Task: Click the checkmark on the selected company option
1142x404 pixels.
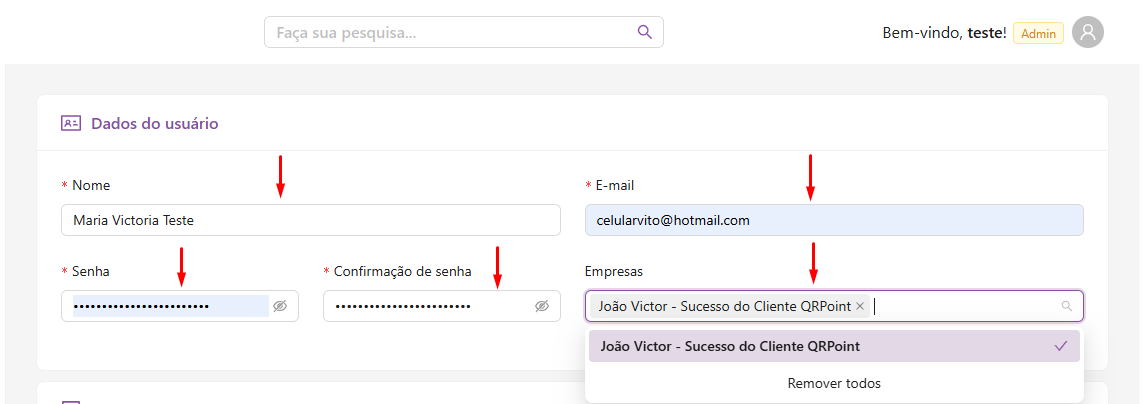Action: pyautogui.click(x=1061, y=346)
